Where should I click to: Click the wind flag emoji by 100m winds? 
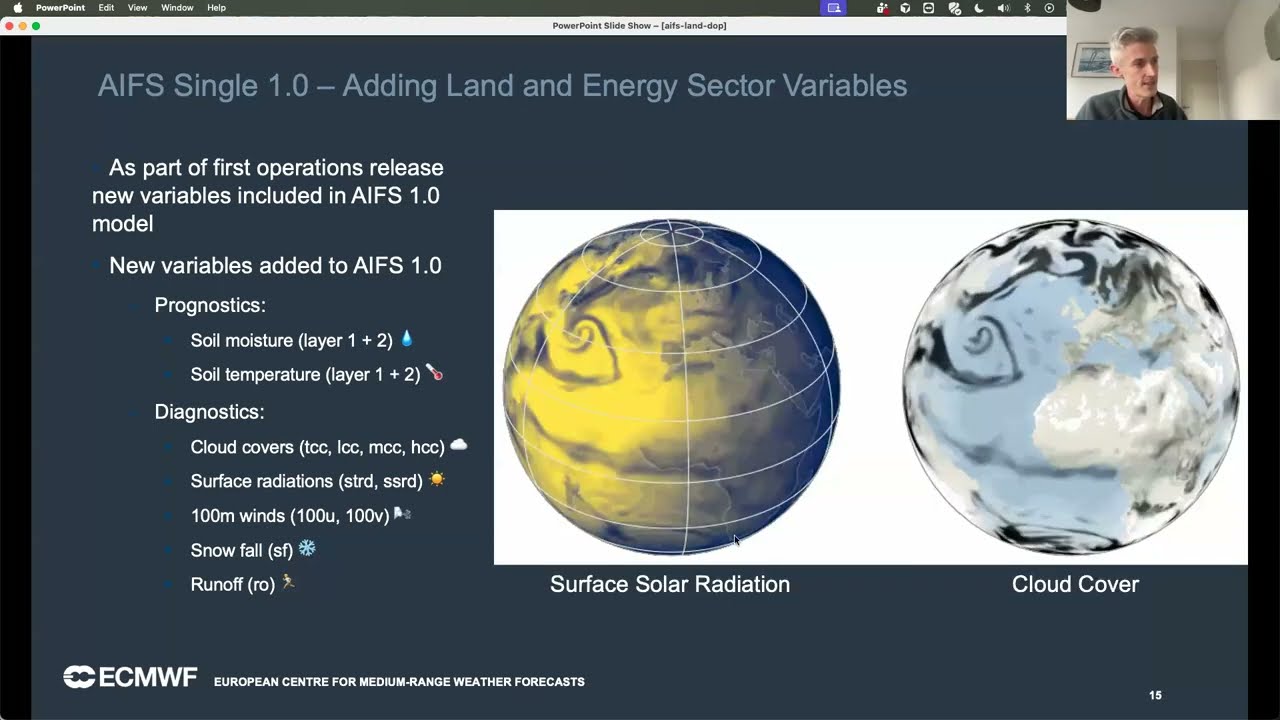coord(402,514)
